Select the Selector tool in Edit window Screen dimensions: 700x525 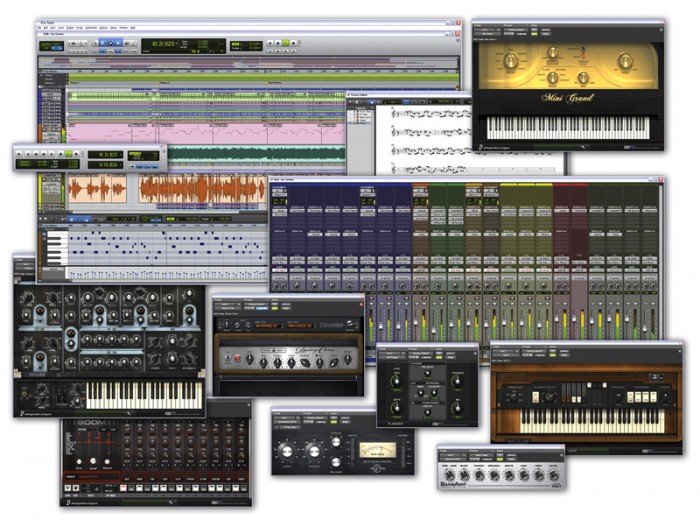[110, 43]
